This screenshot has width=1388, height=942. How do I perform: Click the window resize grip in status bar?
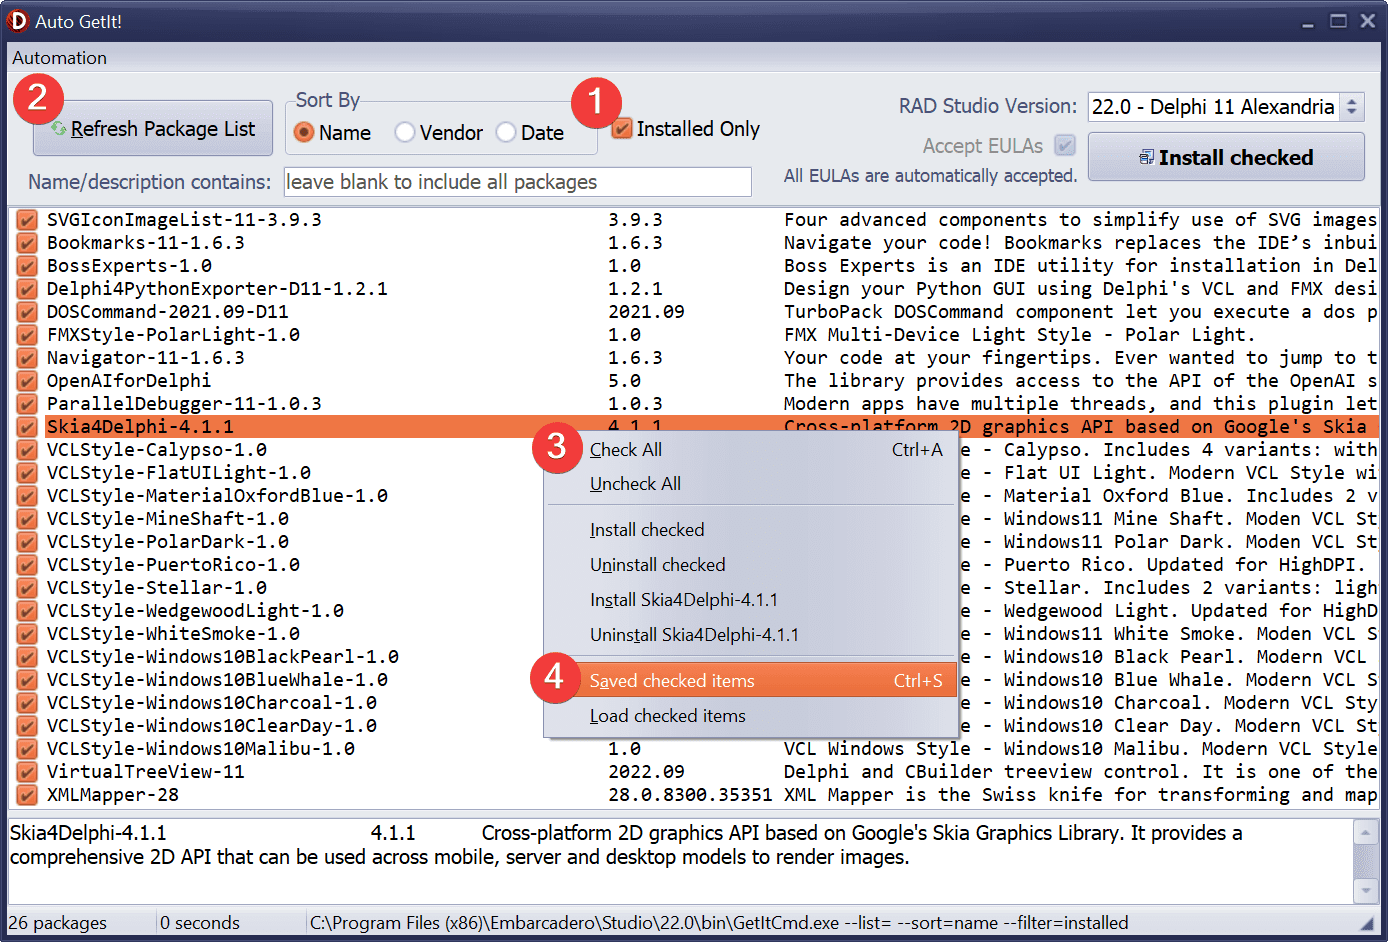pyautogui.click(x=1367, y=924)
